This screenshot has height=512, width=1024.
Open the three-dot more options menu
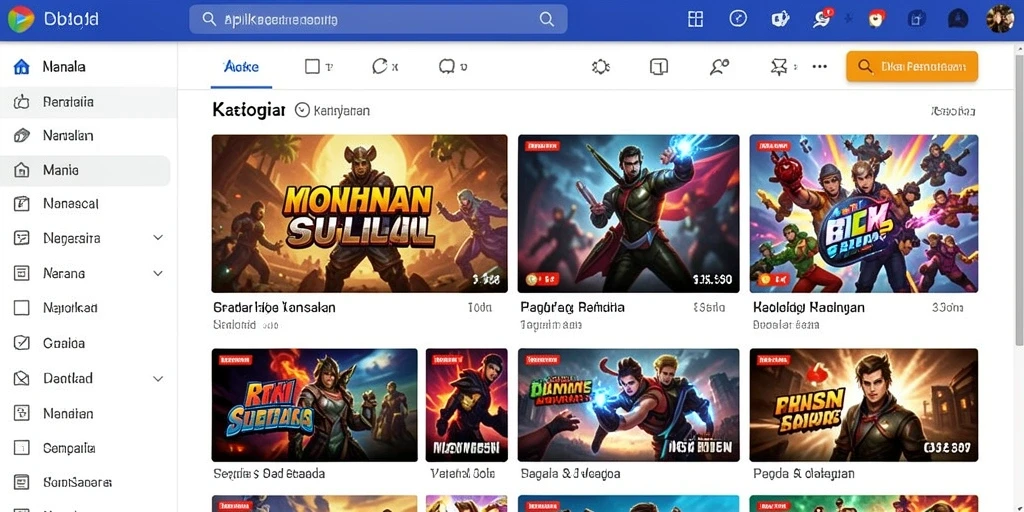(819, 66)
